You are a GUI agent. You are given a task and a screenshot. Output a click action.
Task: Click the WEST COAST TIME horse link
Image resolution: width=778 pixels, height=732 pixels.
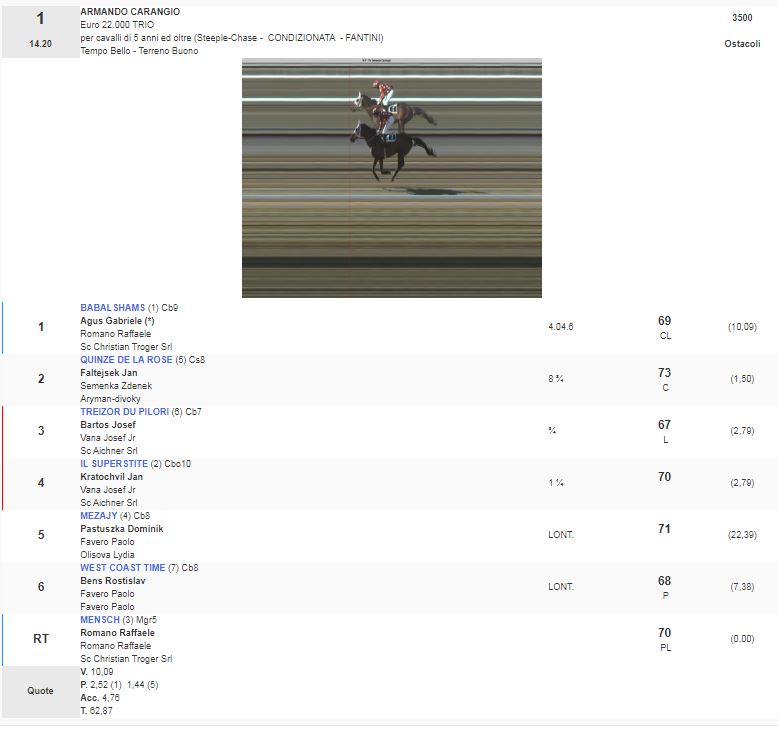pyautogui.click(x=123, y=568)
